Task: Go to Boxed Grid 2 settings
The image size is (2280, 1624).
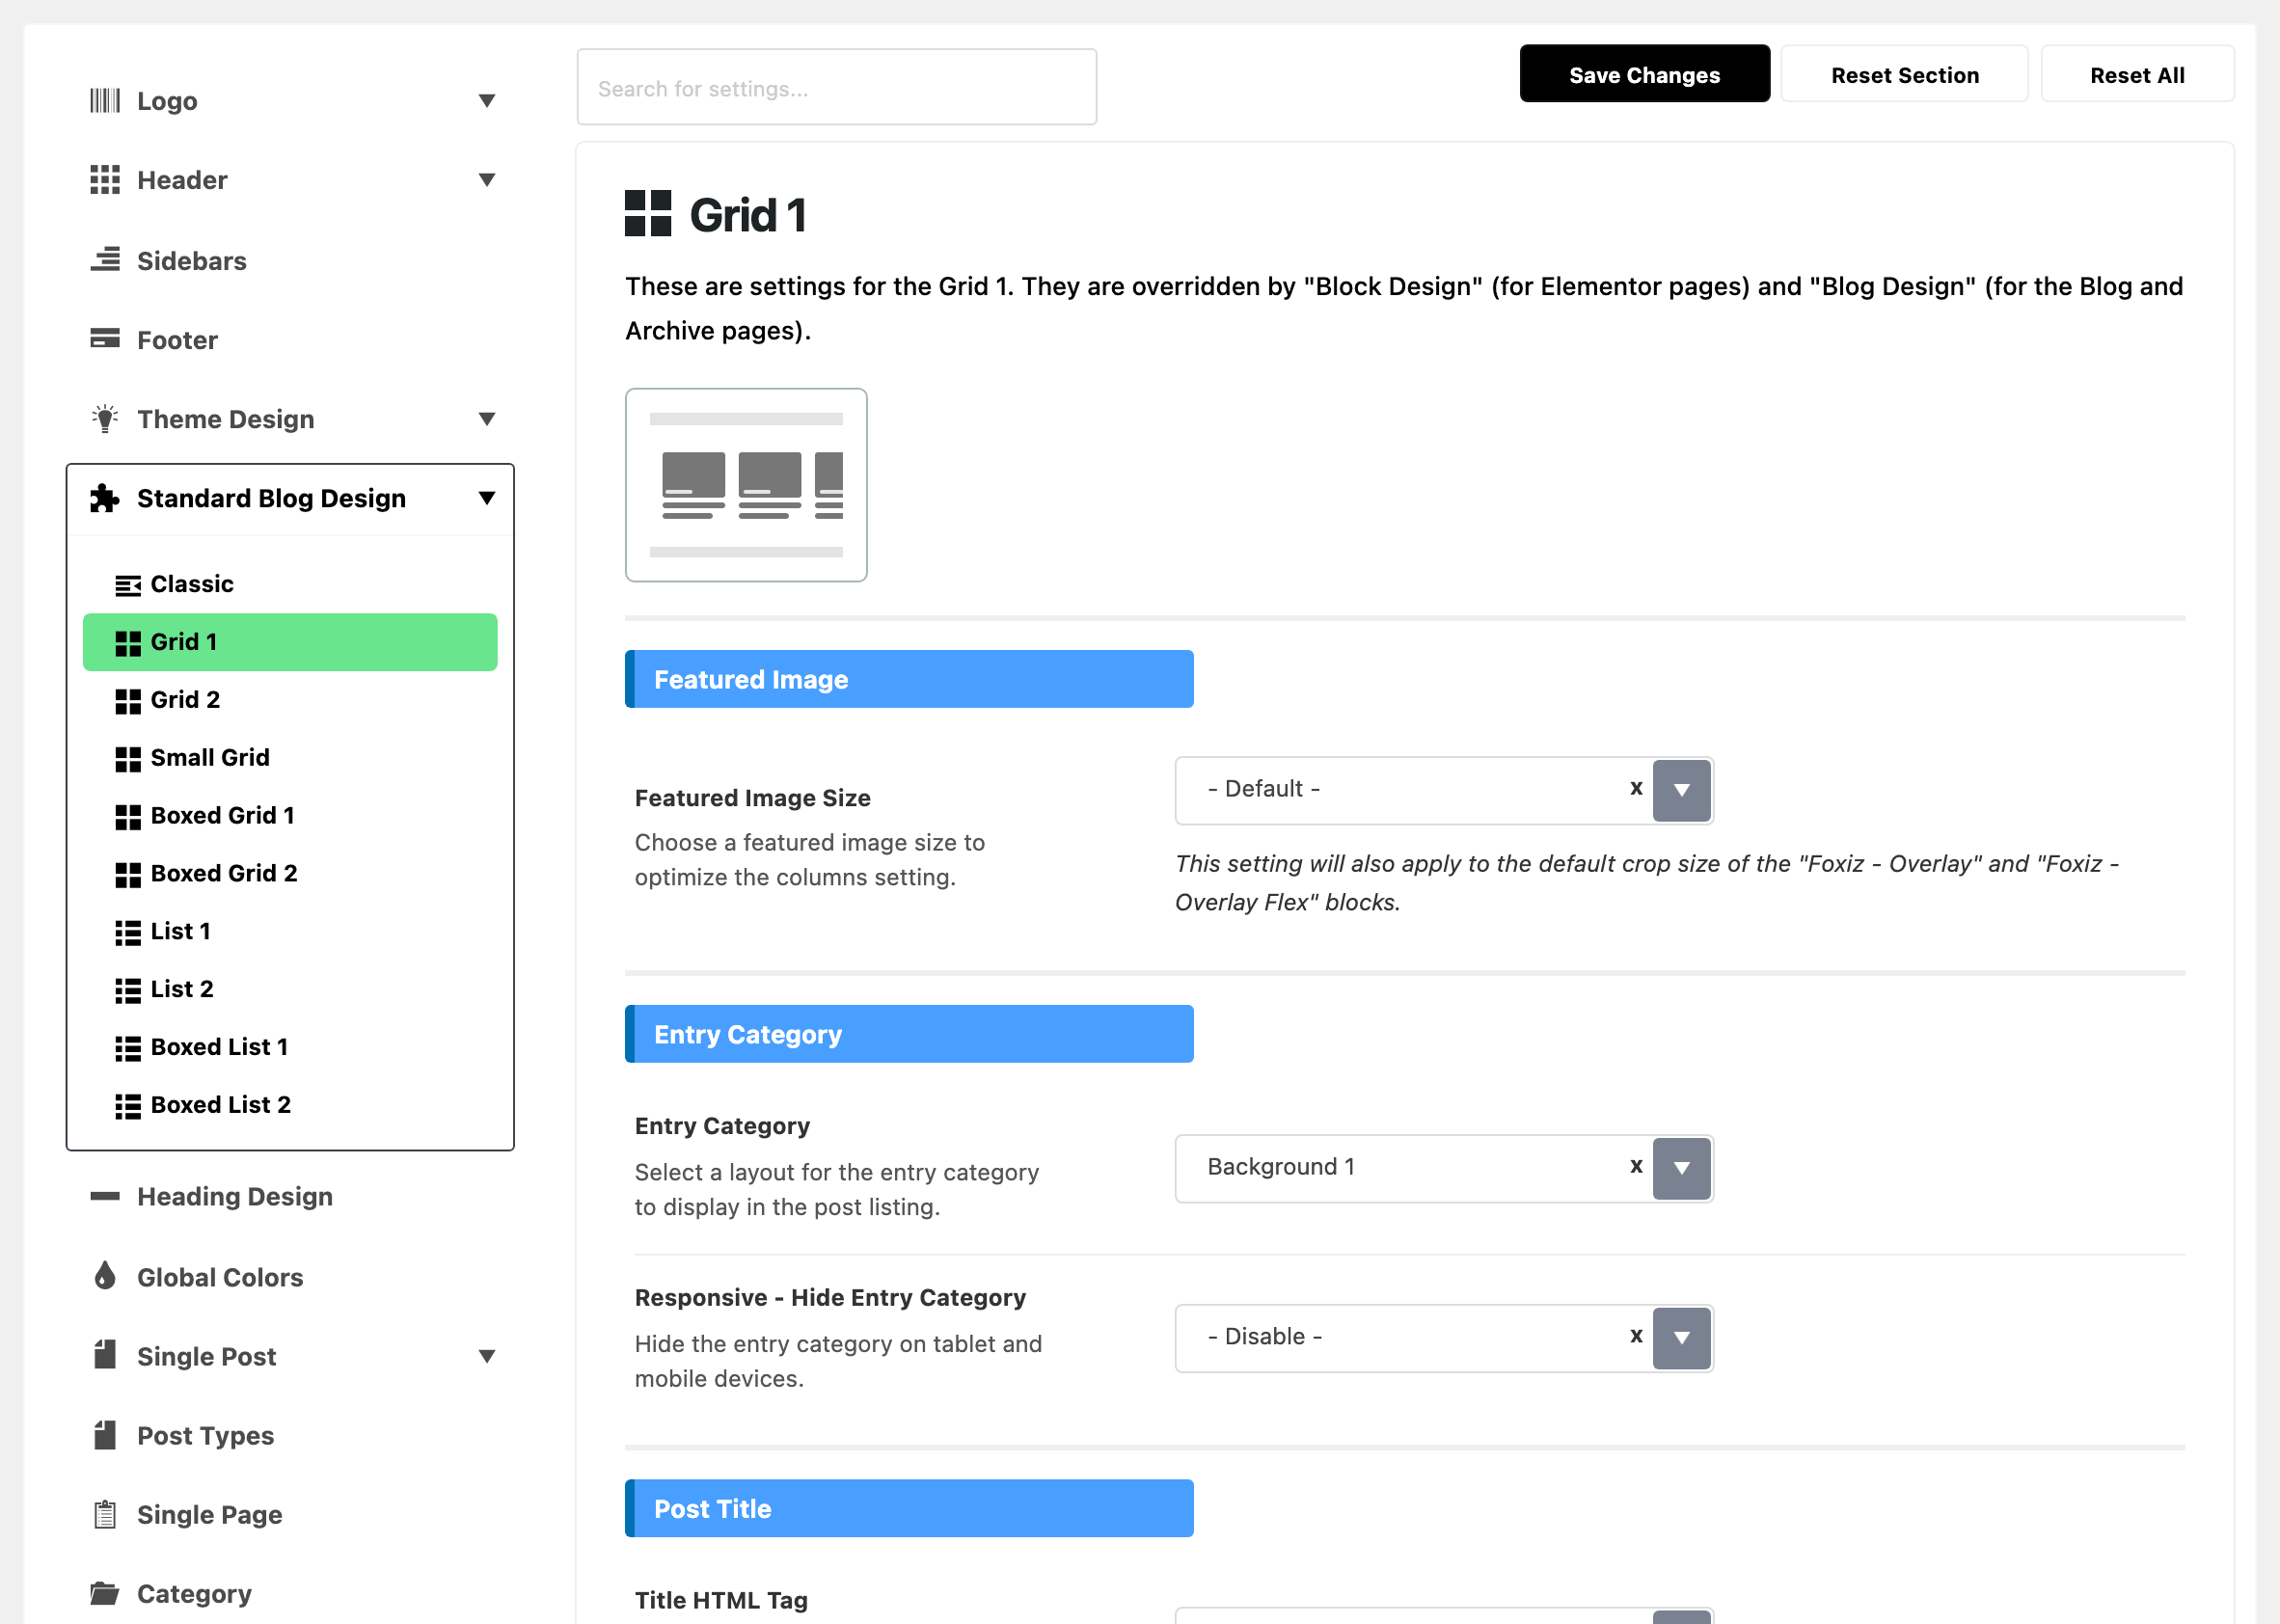Action: (x=290, y=874)
